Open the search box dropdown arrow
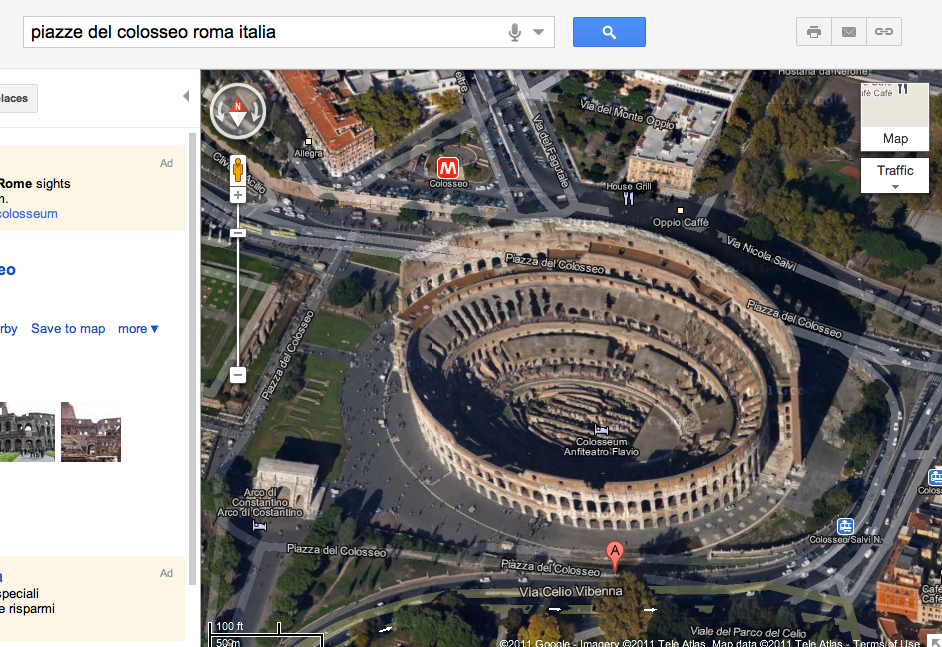 [539, 32]
